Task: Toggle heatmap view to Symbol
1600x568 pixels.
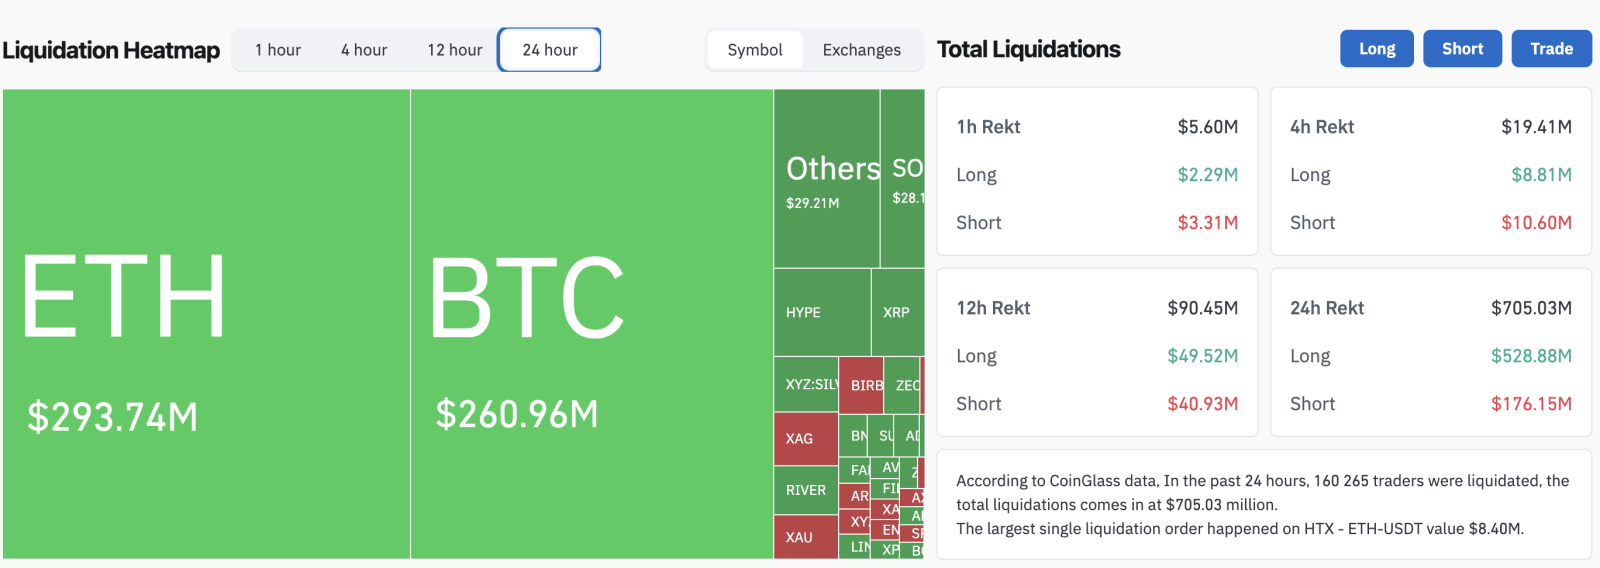Action: (x=755, y=50)
